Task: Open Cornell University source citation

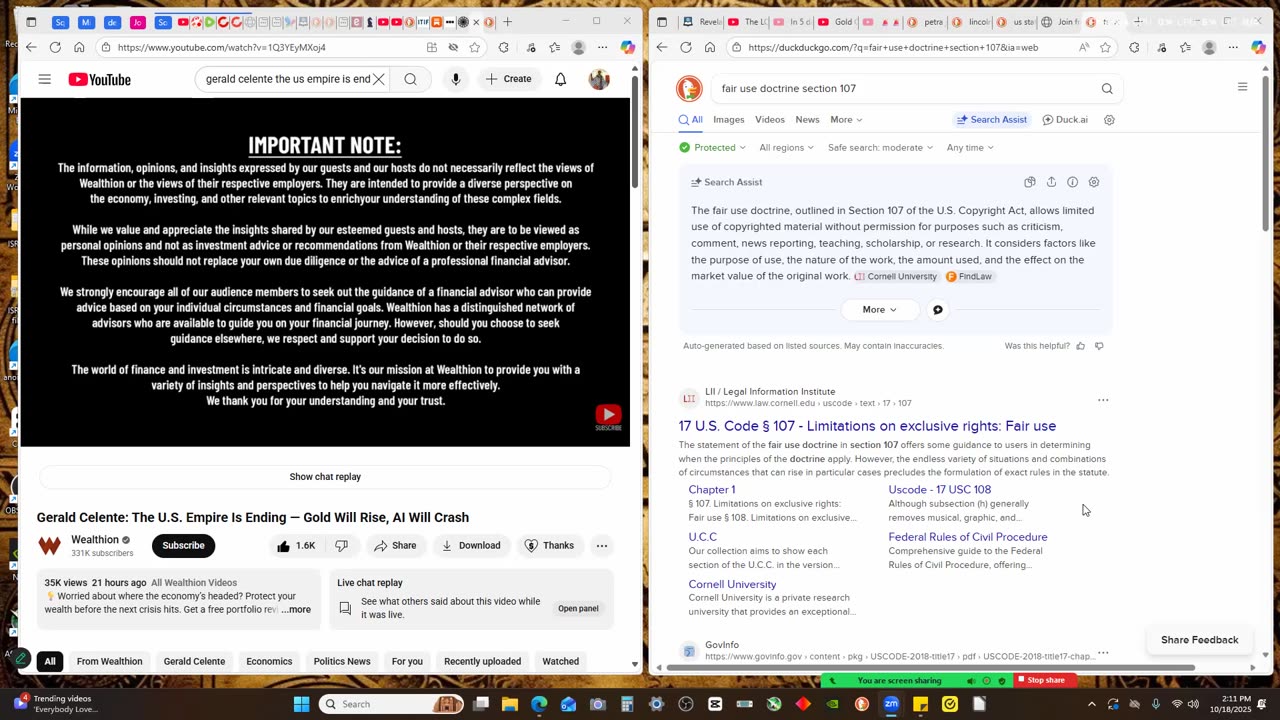Action: [x=896, y=276]
